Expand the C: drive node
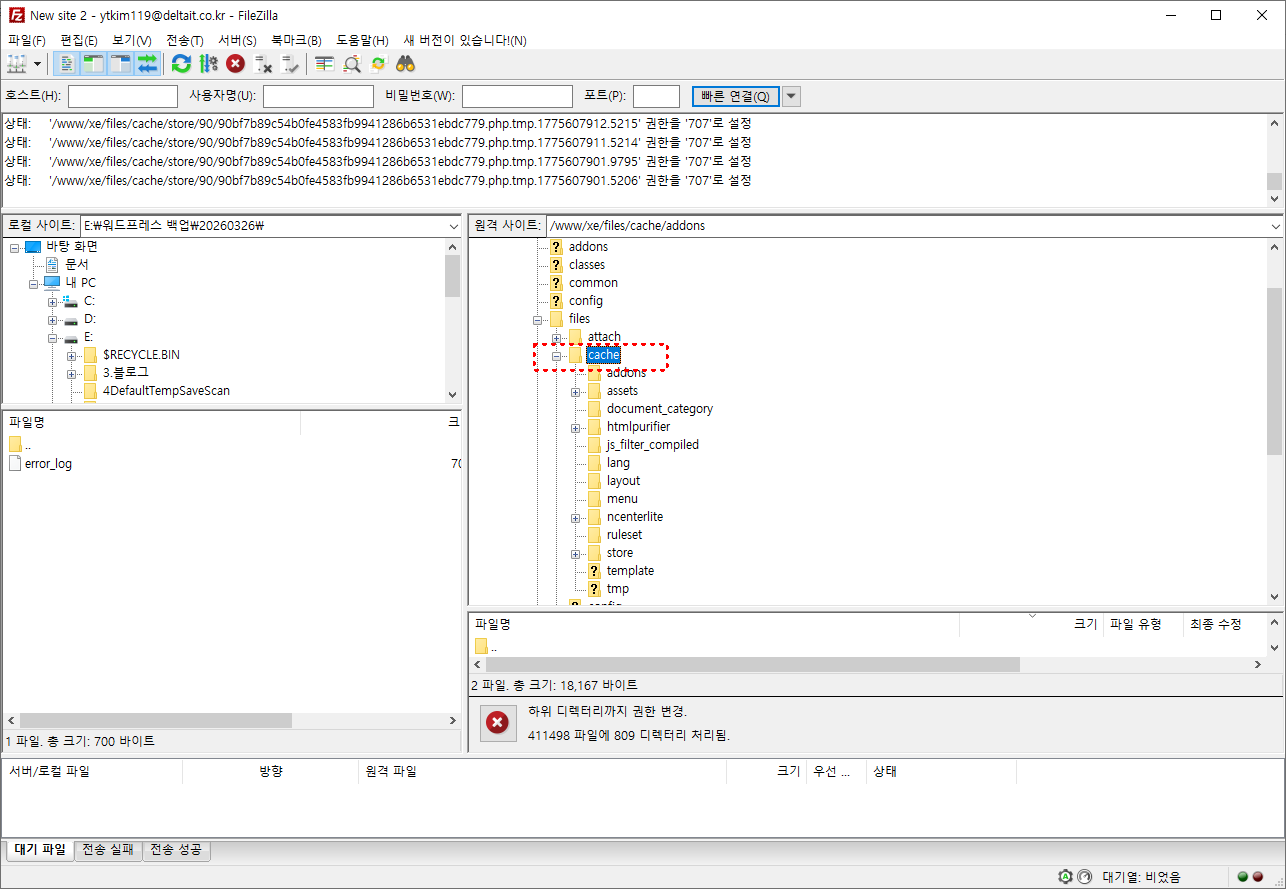 coord(52,301)
